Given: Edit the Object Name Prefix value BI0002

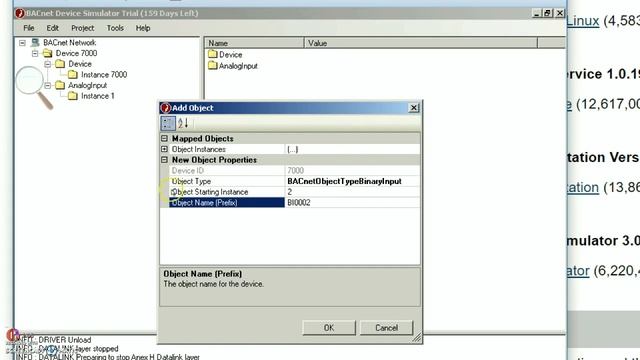Looking at the screenshot, I should point(352,202).
